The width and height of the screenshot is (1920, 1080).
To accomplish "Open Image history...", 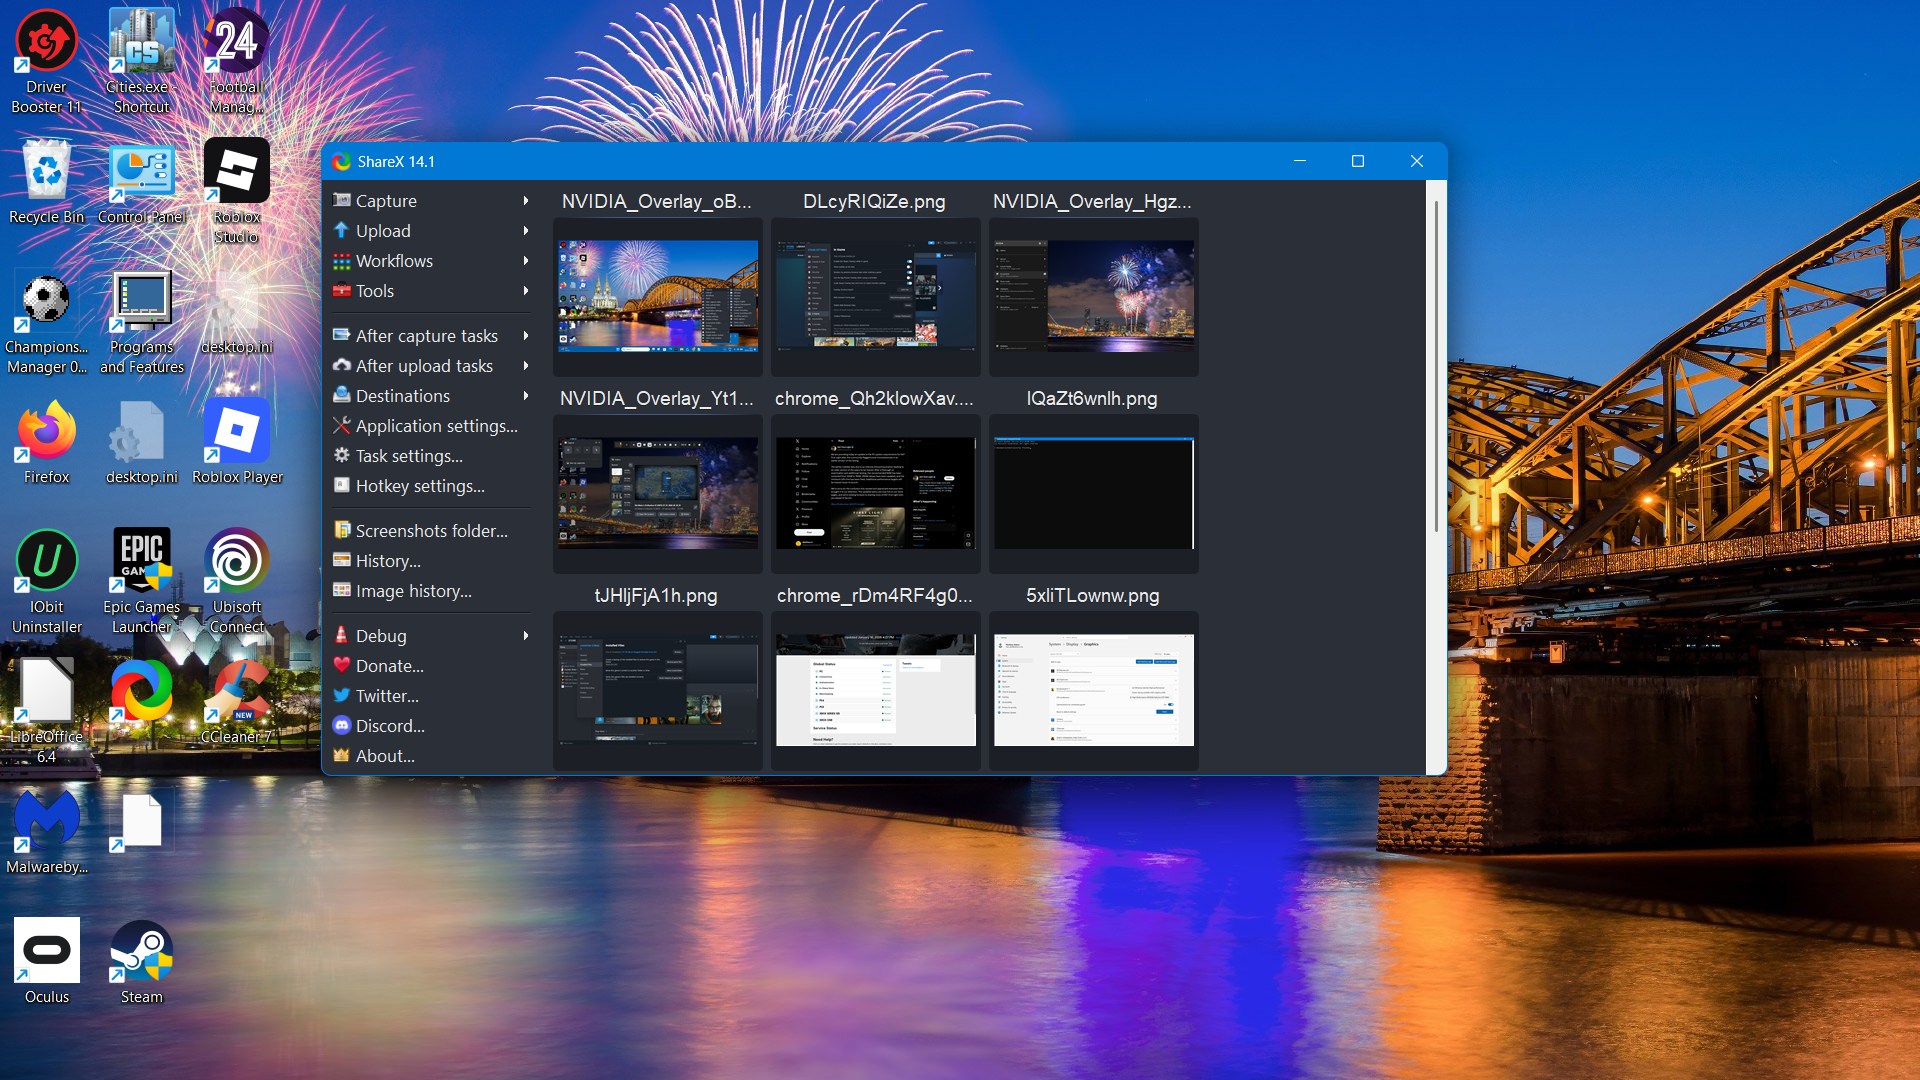I will coord(413,591).
